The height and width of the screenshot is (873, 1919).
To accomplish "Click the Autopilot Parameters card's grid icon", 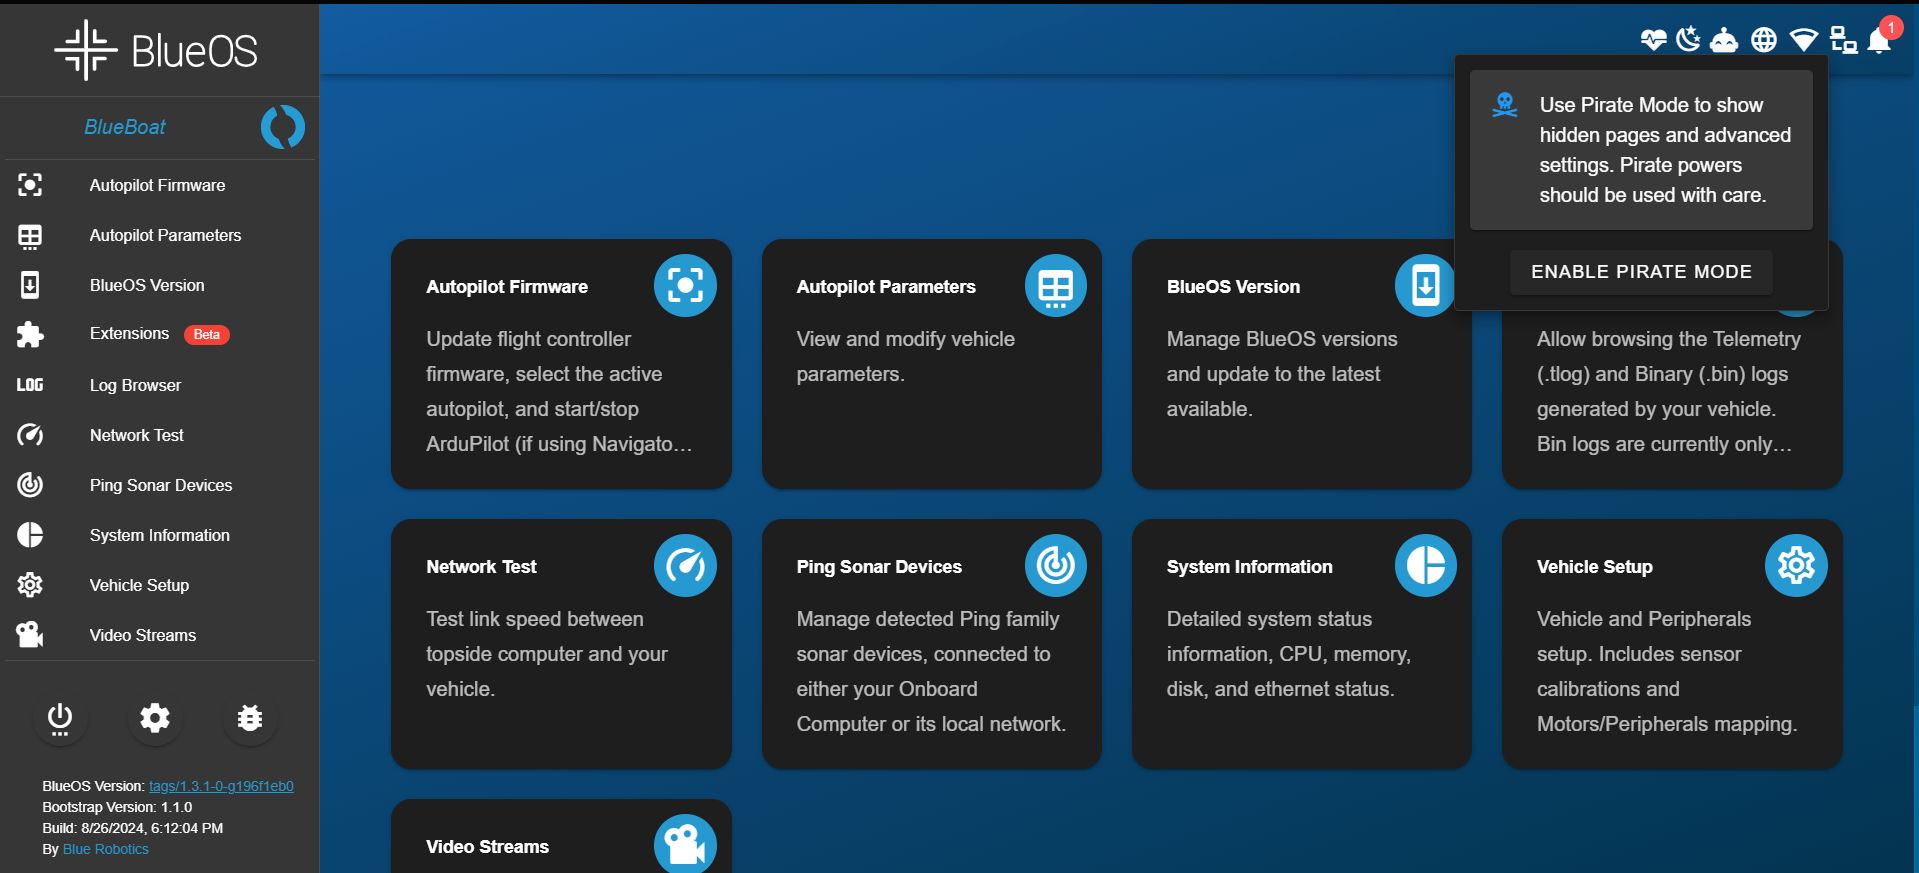I will point(1056,286).
